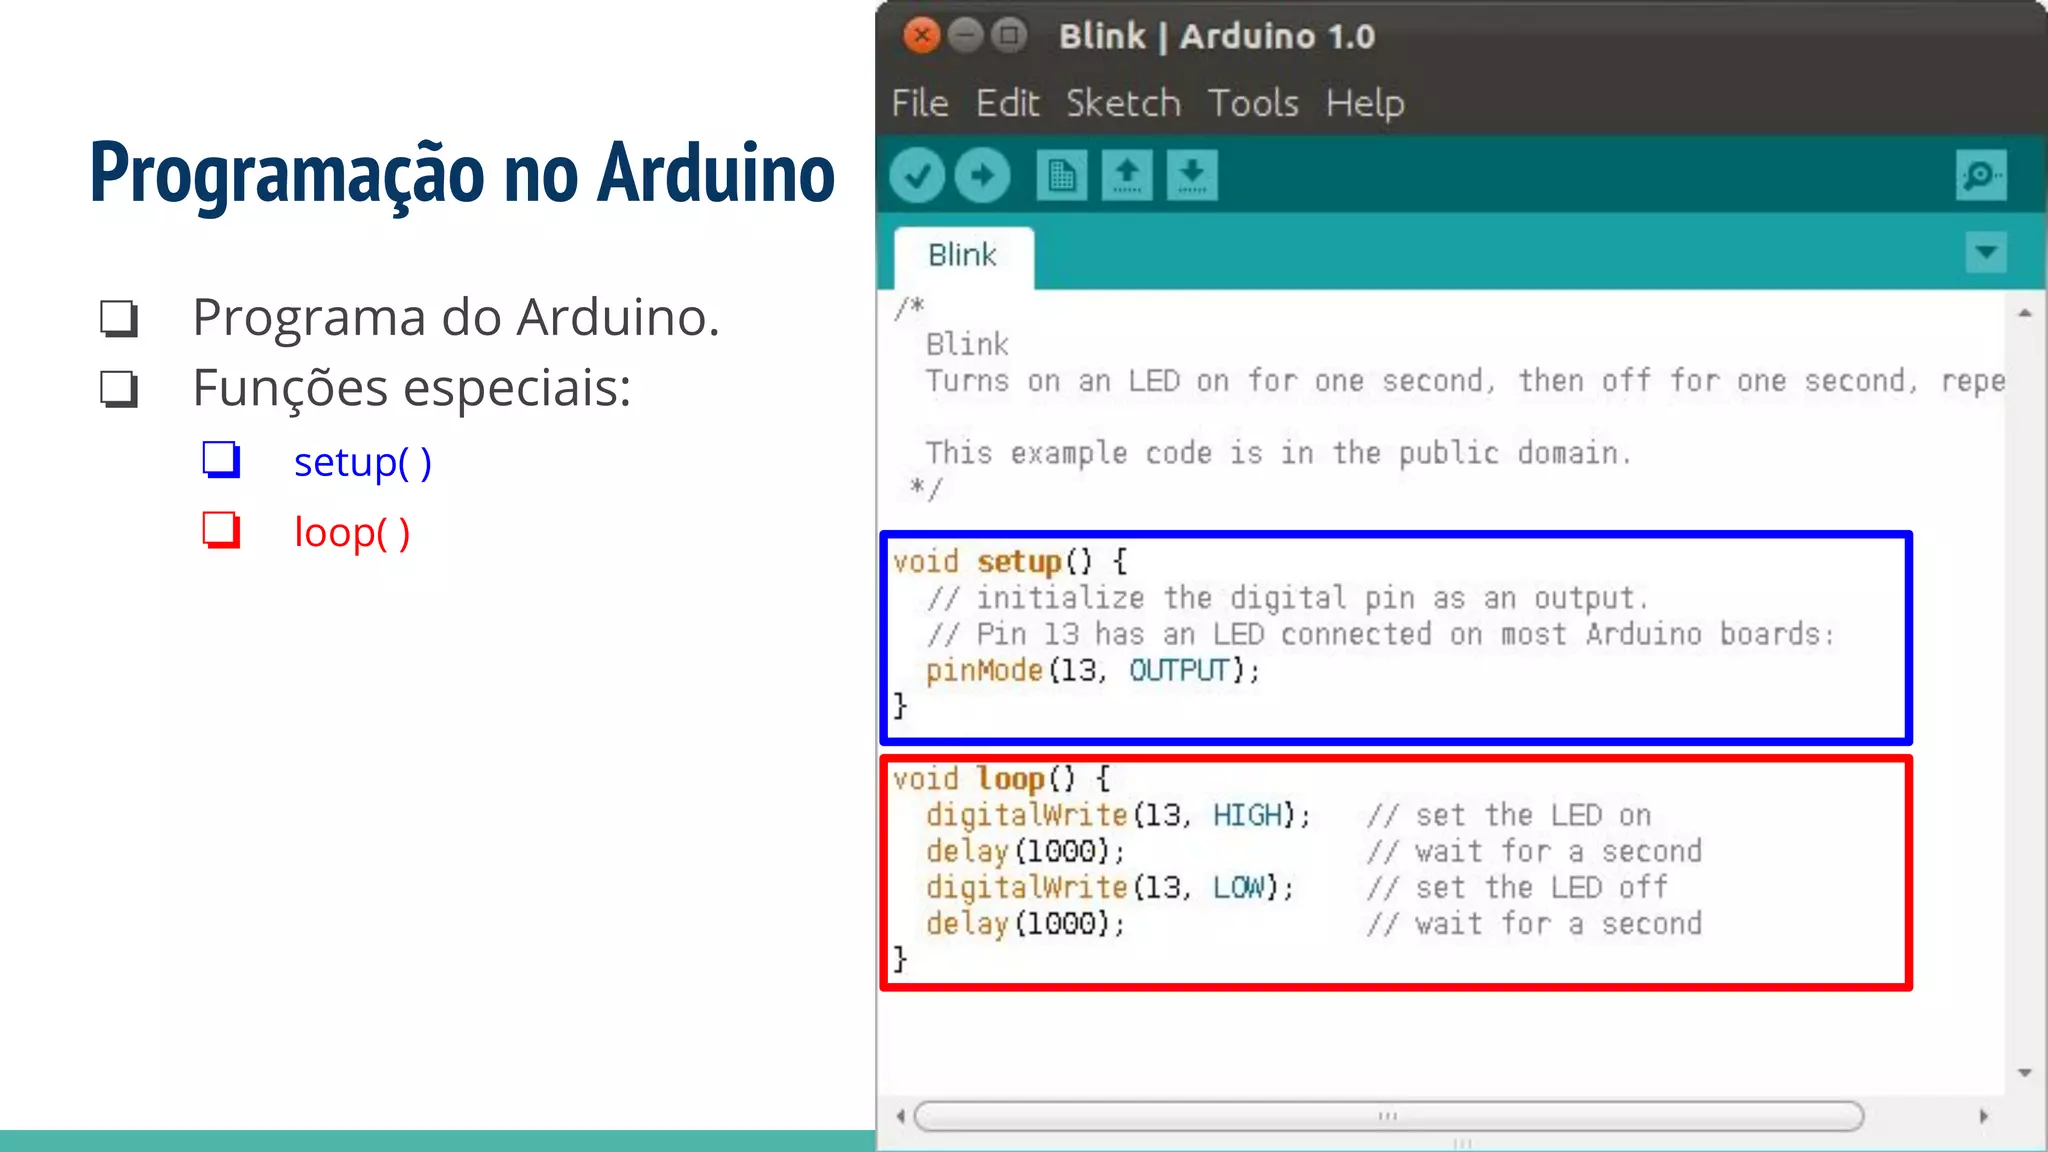
Task: Click the OUTPUT constant in the code
Action: pyautogui.click(x=1179, y=670)
